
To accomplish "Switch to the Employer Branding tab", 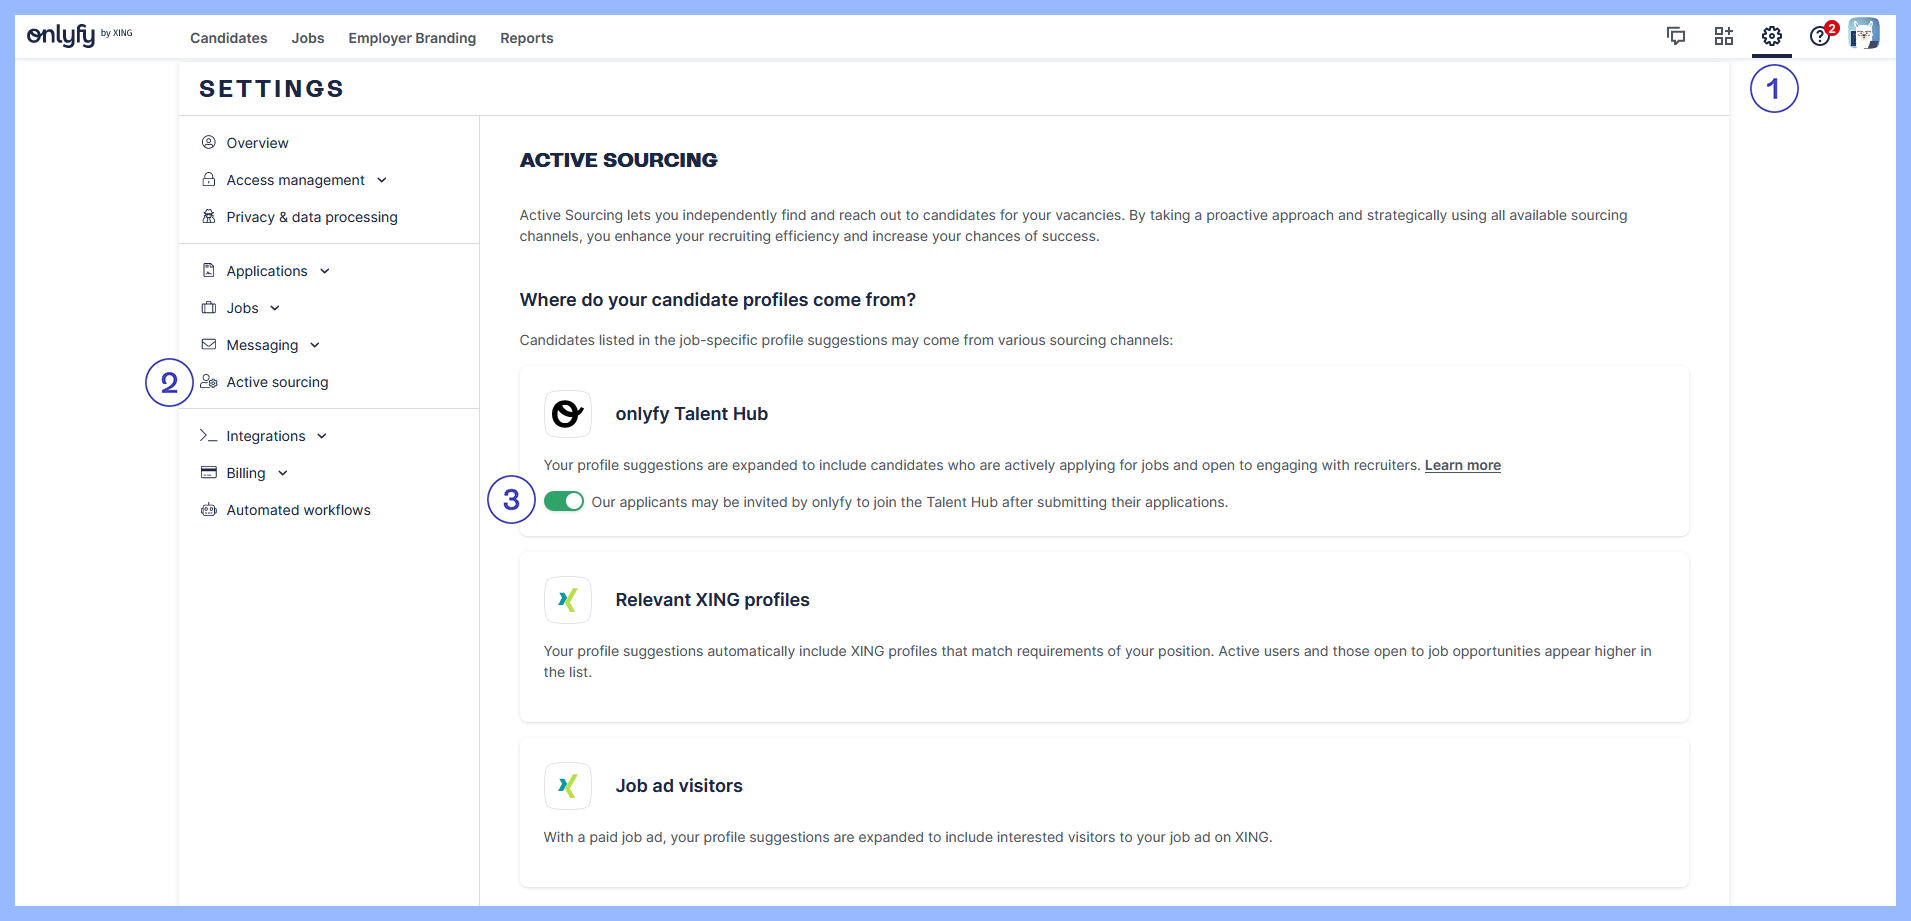I will click(x=412, y=38).
